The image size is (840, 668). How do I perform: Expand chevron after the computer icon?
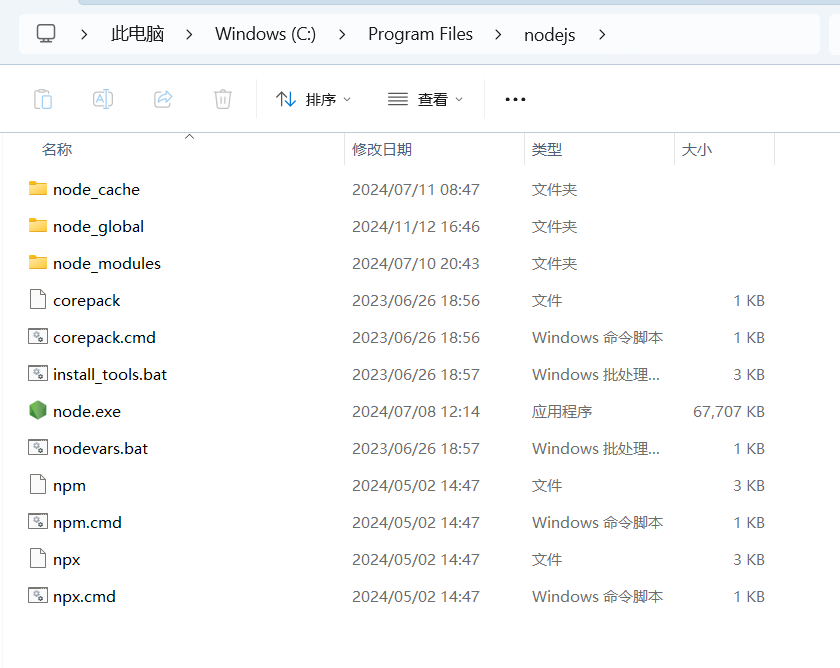tap(84, 35)
